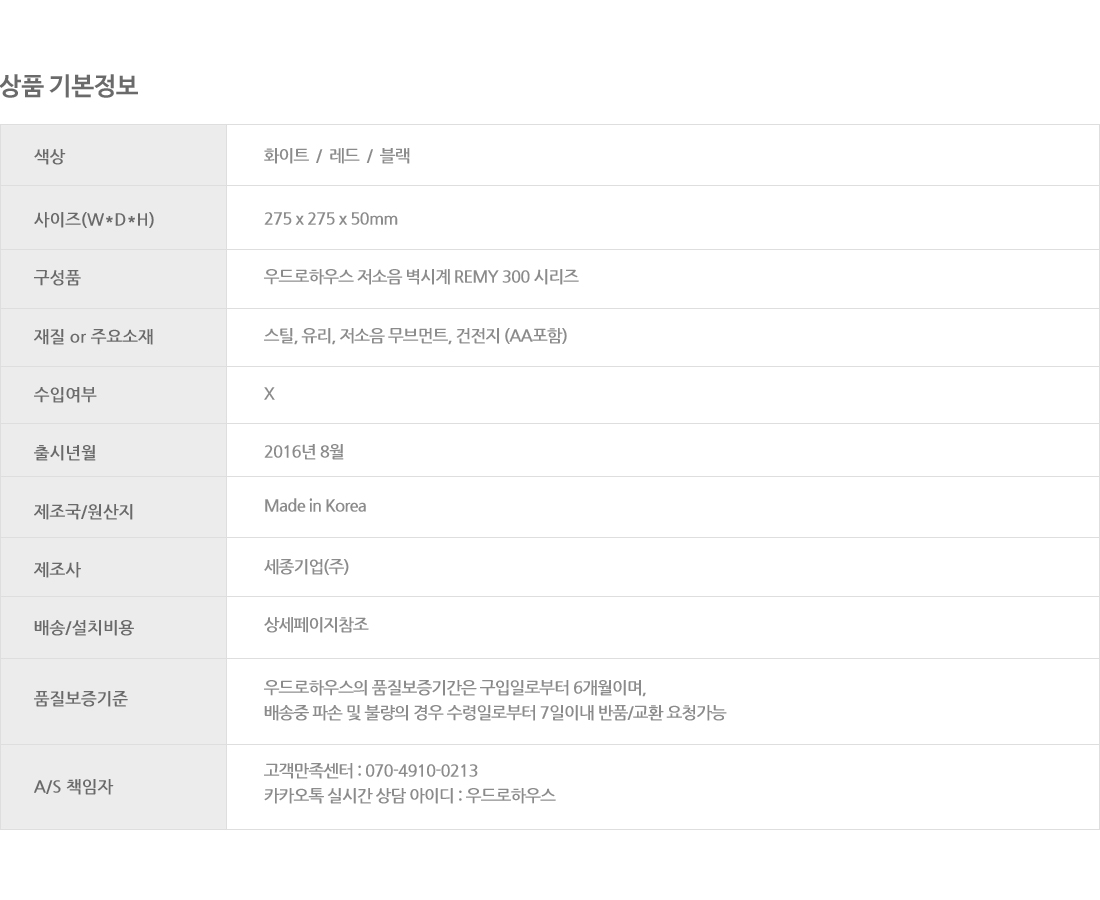Click the size value 275 x 275 x 50mm
This screenshot has height=900, width=1100.
[x=330, y=219]
